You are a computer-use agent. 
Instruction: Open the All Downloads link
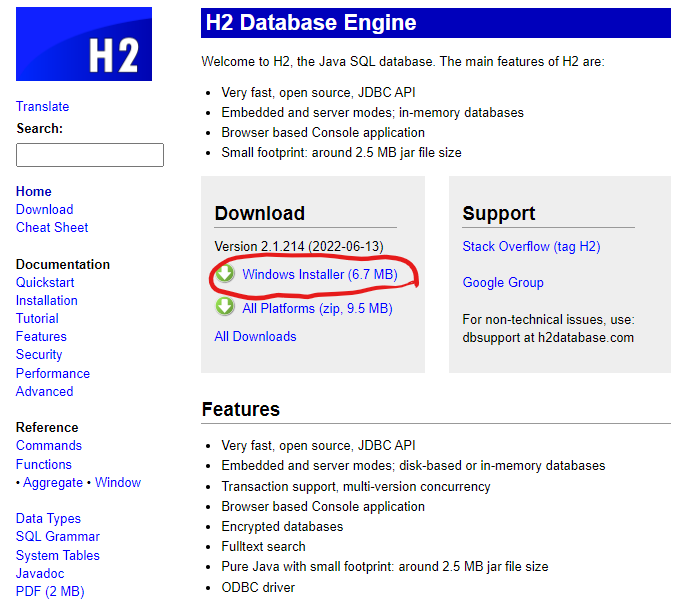(255, 336)
